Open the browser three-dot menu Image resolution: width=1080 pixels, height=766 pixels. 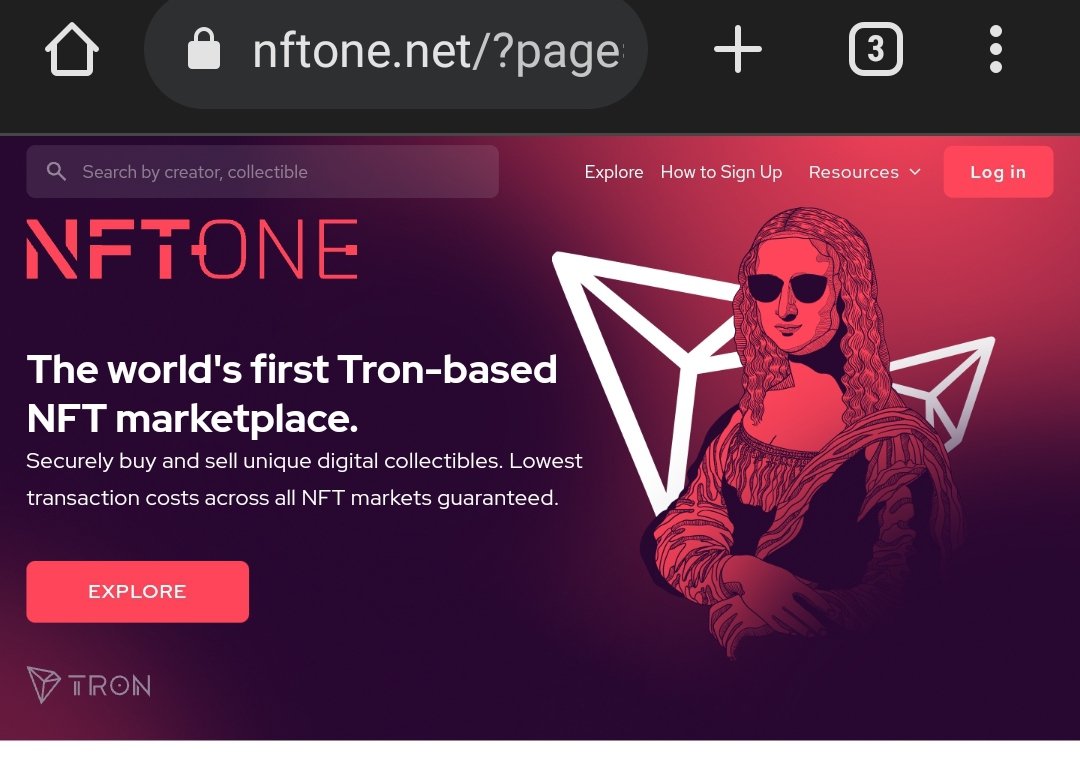point(995,49)
